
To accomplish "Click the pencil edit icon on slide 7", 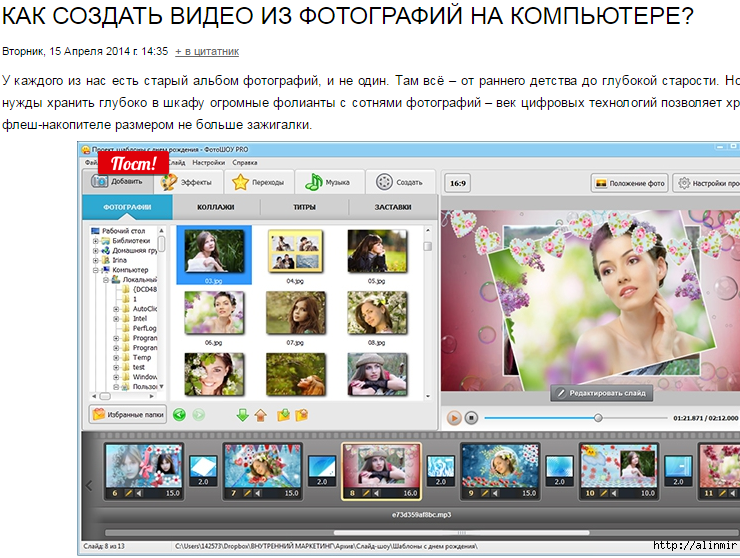I will click(x=247, y=493).
